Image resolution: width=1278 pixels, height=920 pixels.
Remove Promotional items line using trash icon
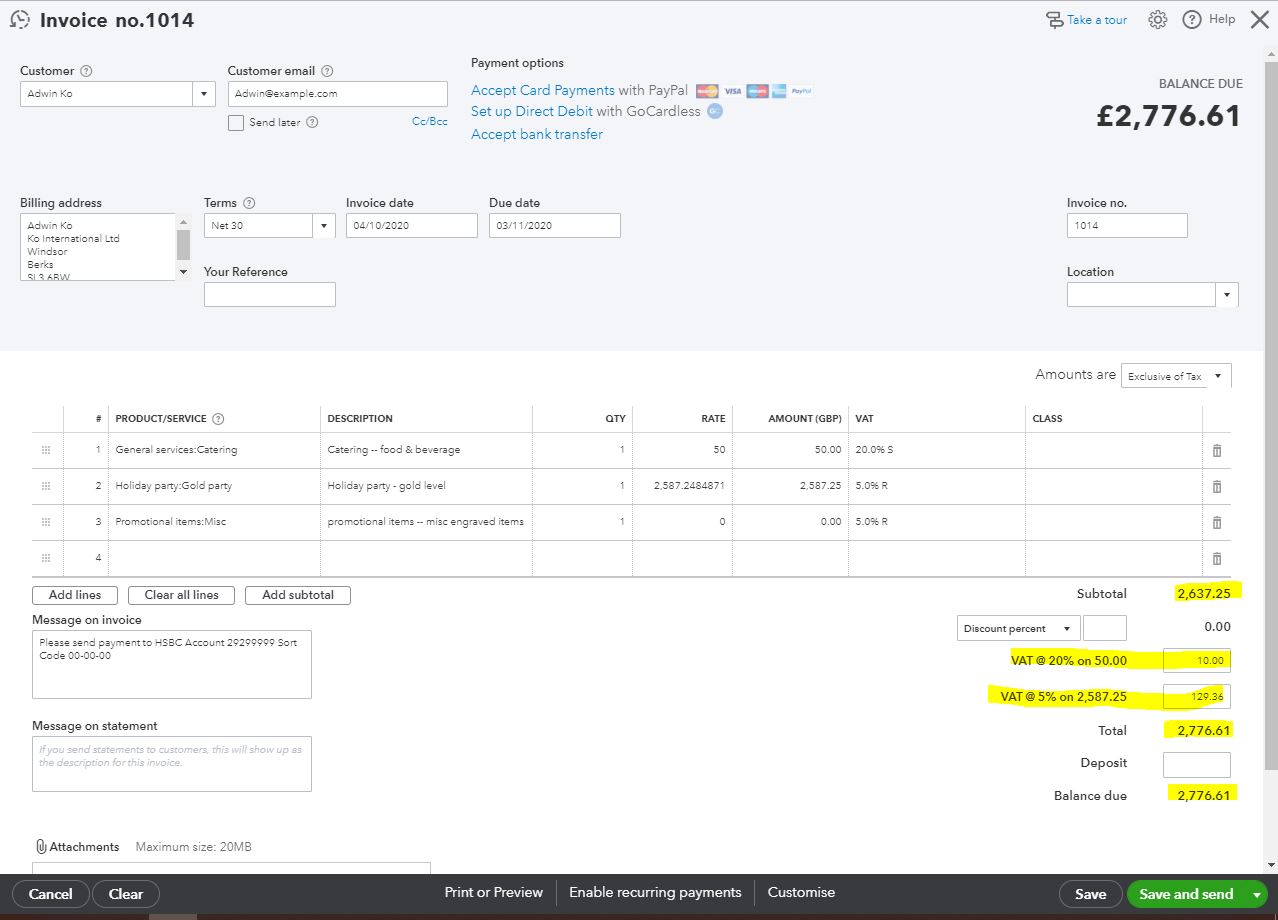[1217, 523]
